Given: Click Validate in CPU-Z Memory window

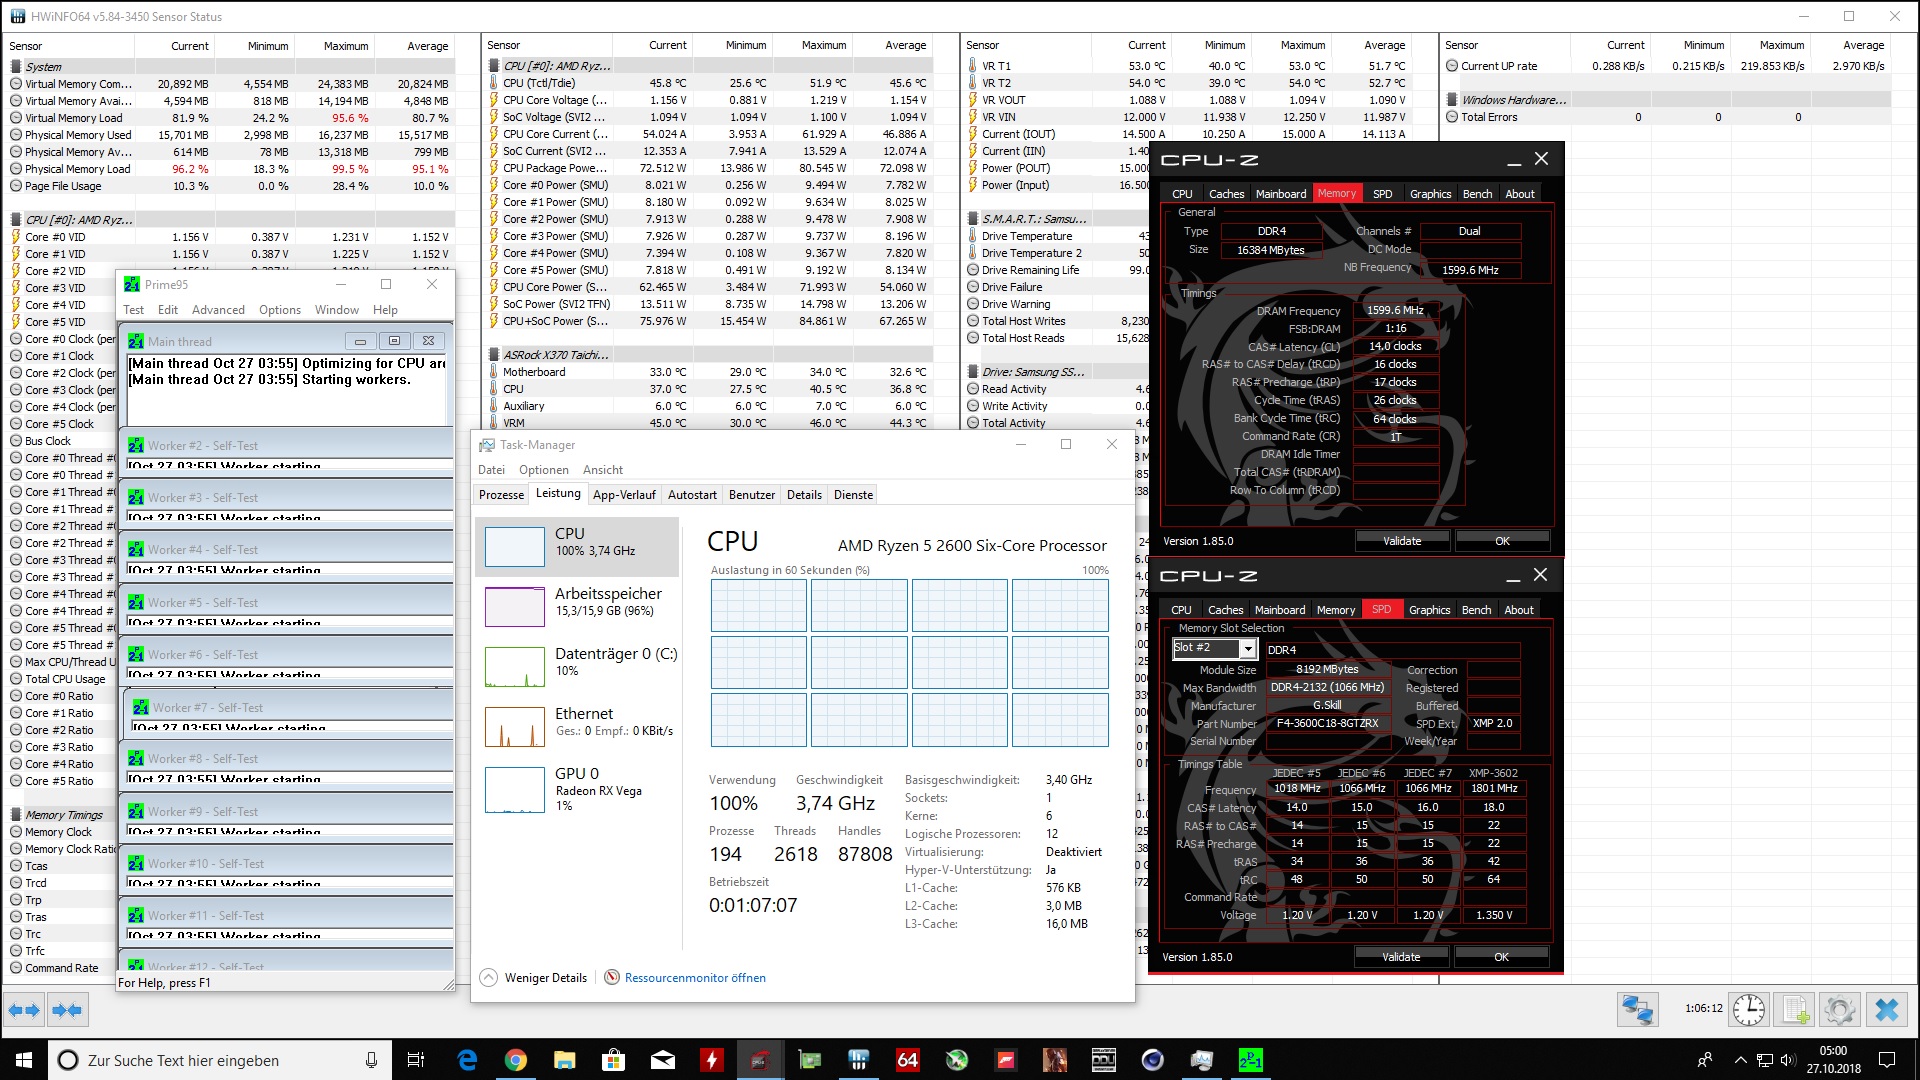Looking at the screenshot, I should click(1402, 541).
